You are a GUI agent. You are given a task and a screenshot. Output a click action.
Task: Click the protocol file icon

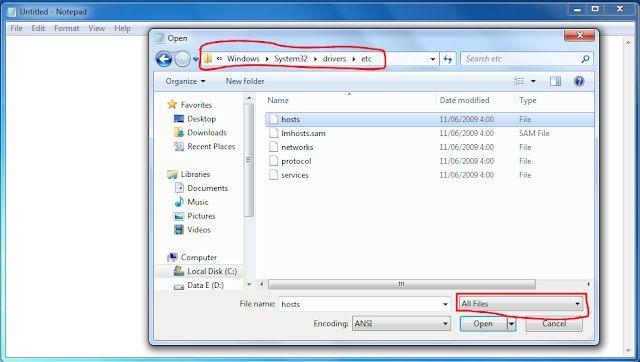273,161
